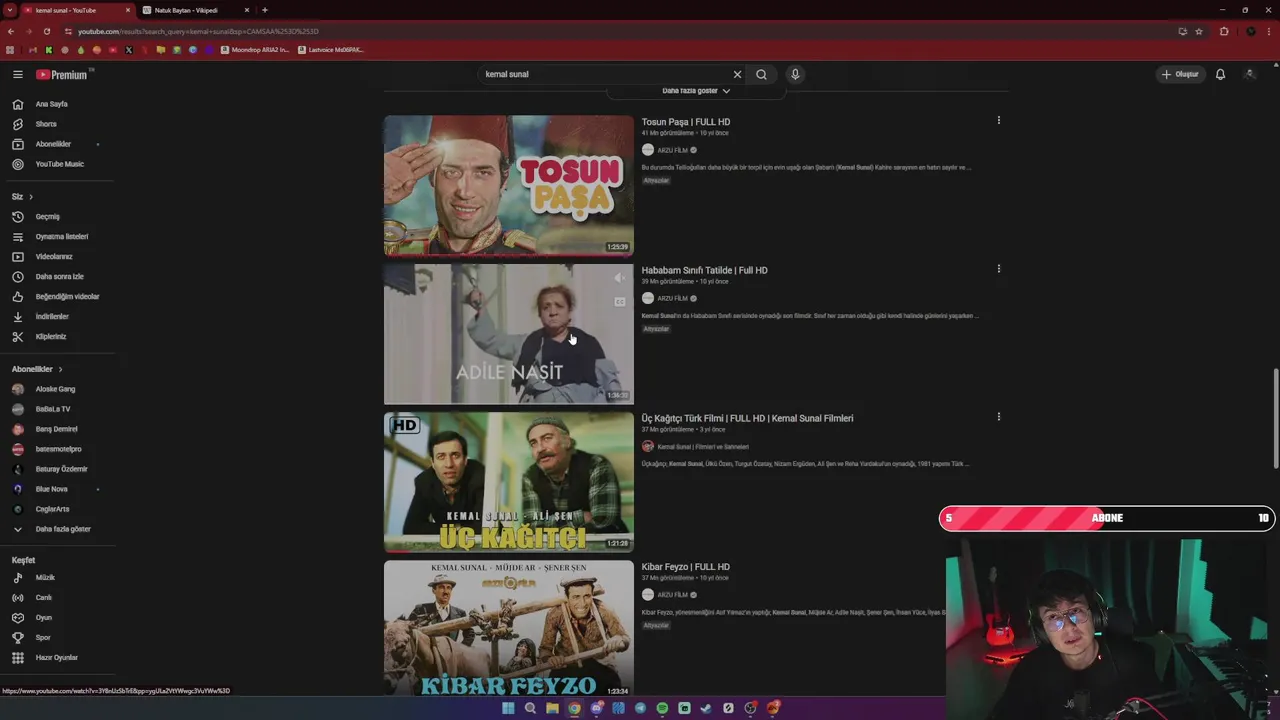Click the Oluştur create button
Viewport: 1280px width, 720px height.
tap(1180, 74)
